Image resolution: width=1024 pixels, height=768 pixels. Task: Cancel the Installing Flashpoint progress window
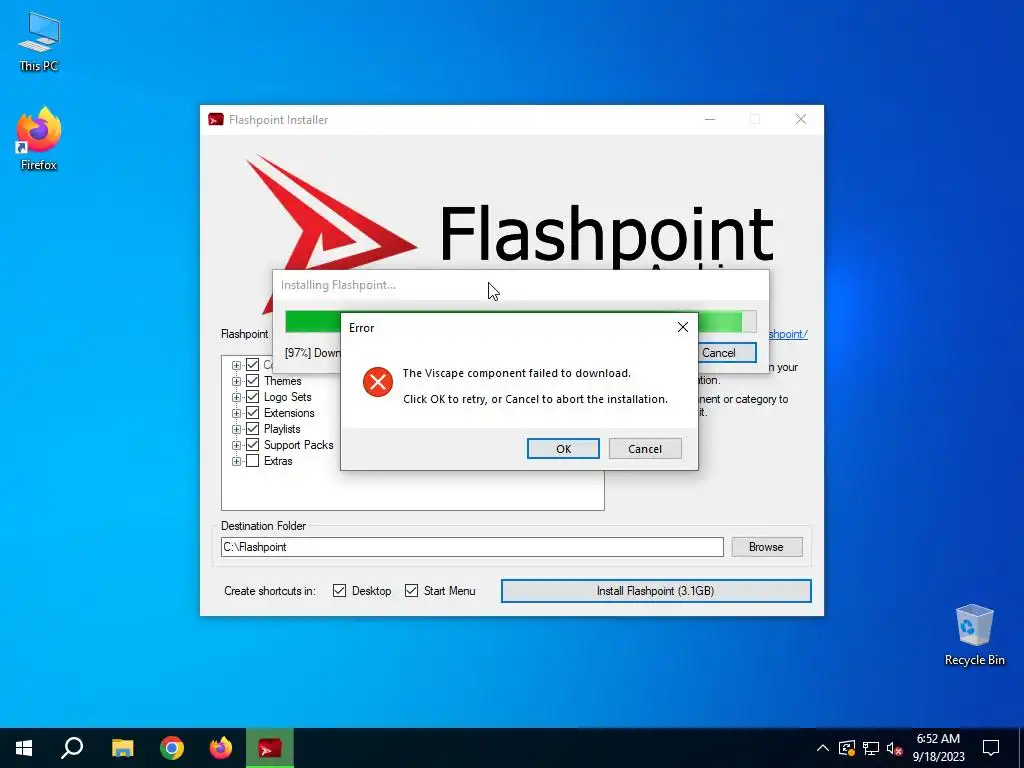(x=726, y=353)
